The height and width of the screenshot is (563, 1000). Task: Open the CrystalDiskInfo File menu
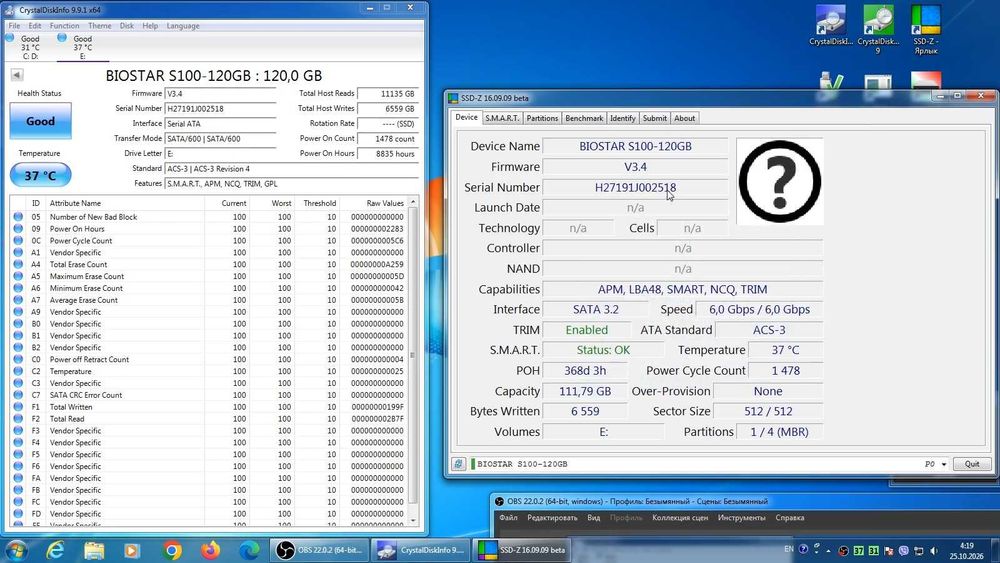tap(14, 26)
